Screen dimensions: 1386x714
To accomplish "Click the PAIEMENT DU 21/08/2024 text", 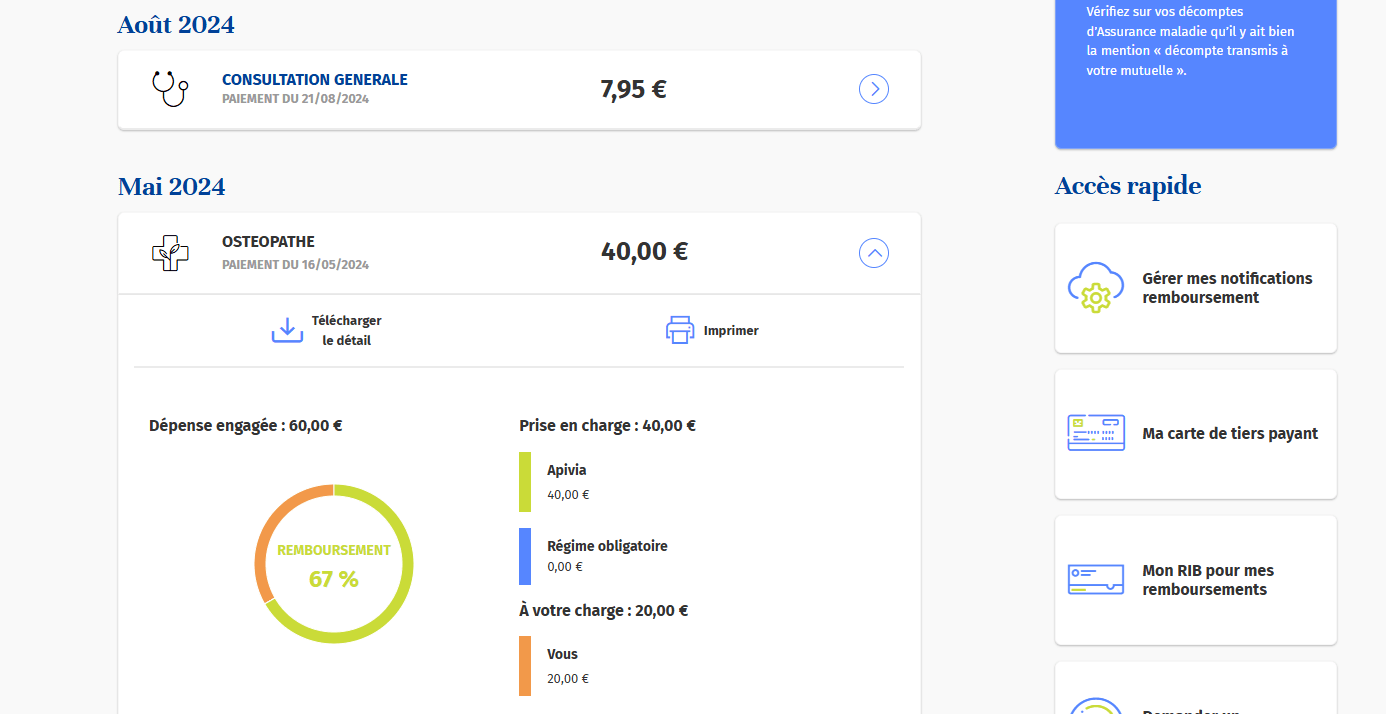I will tap(295, 99).
